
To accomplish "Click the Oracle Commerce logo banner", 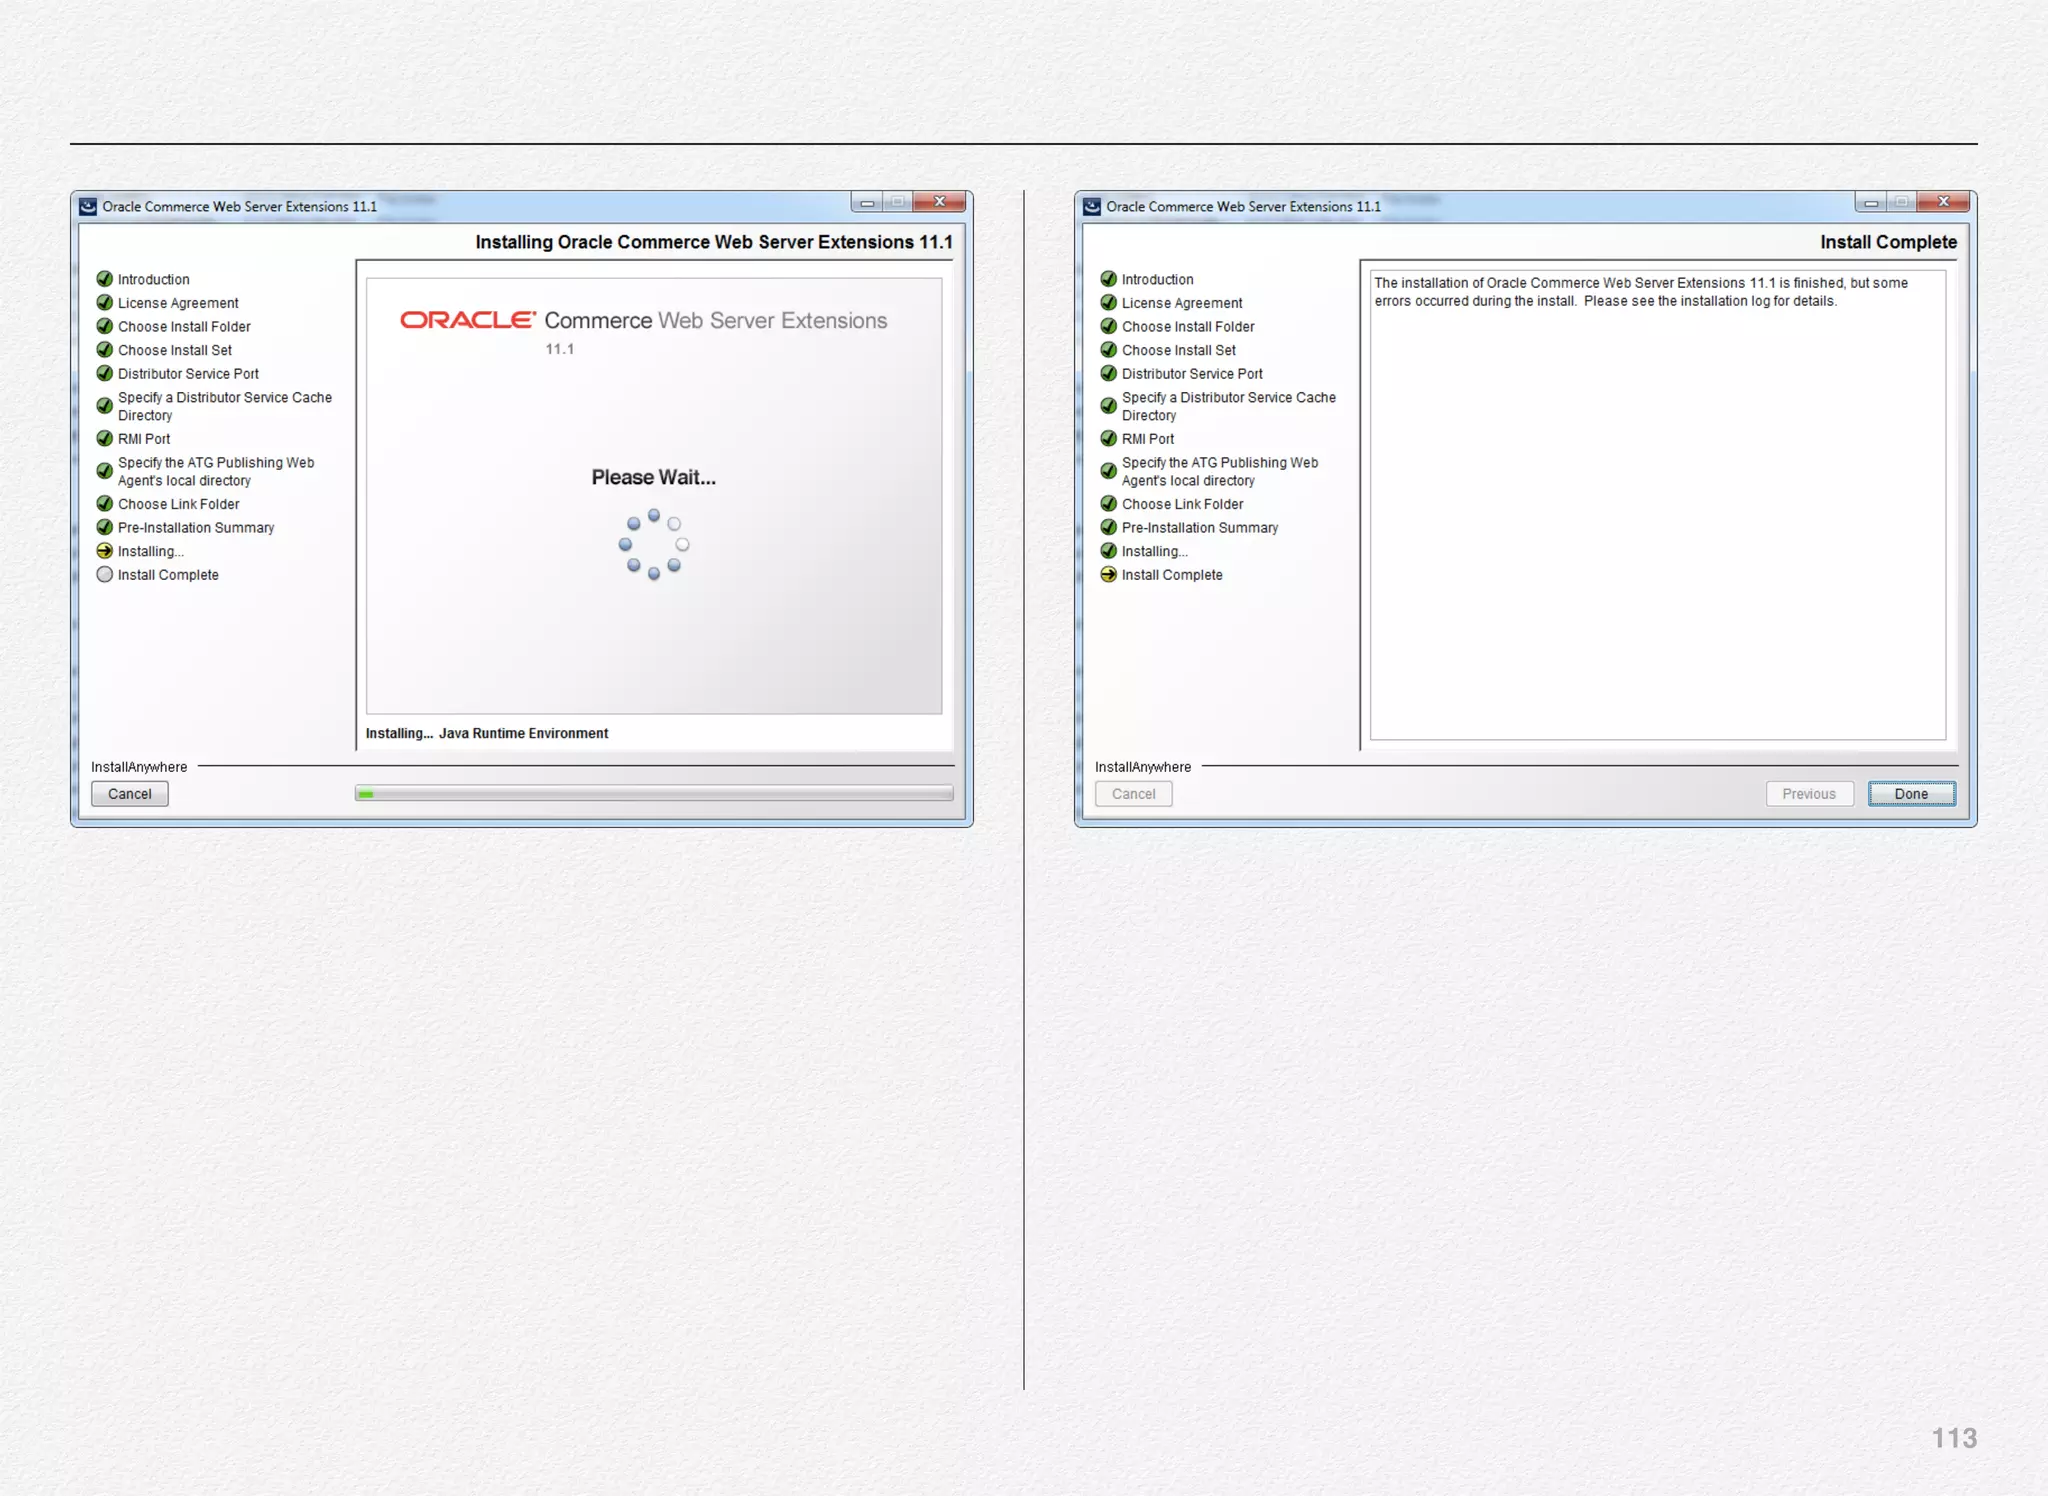I will click(x=643, y=321).
